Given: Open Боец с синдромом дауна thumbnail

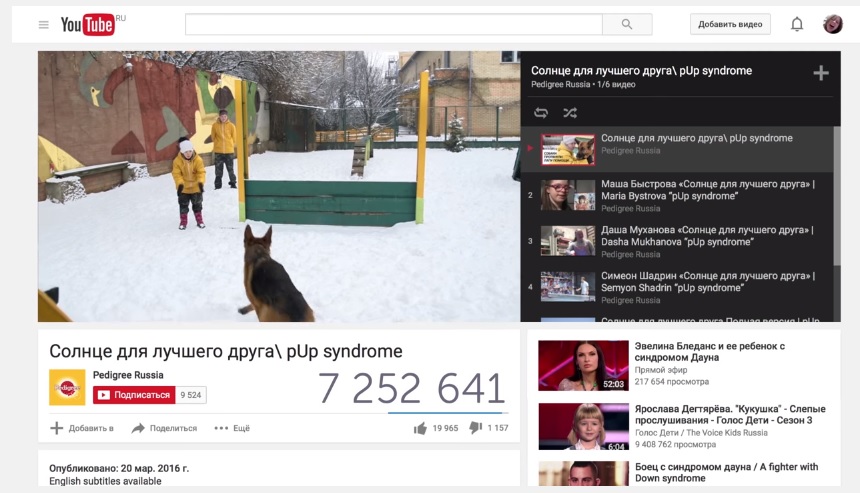Looking at the screenshot, I should (x=583, y=473).
